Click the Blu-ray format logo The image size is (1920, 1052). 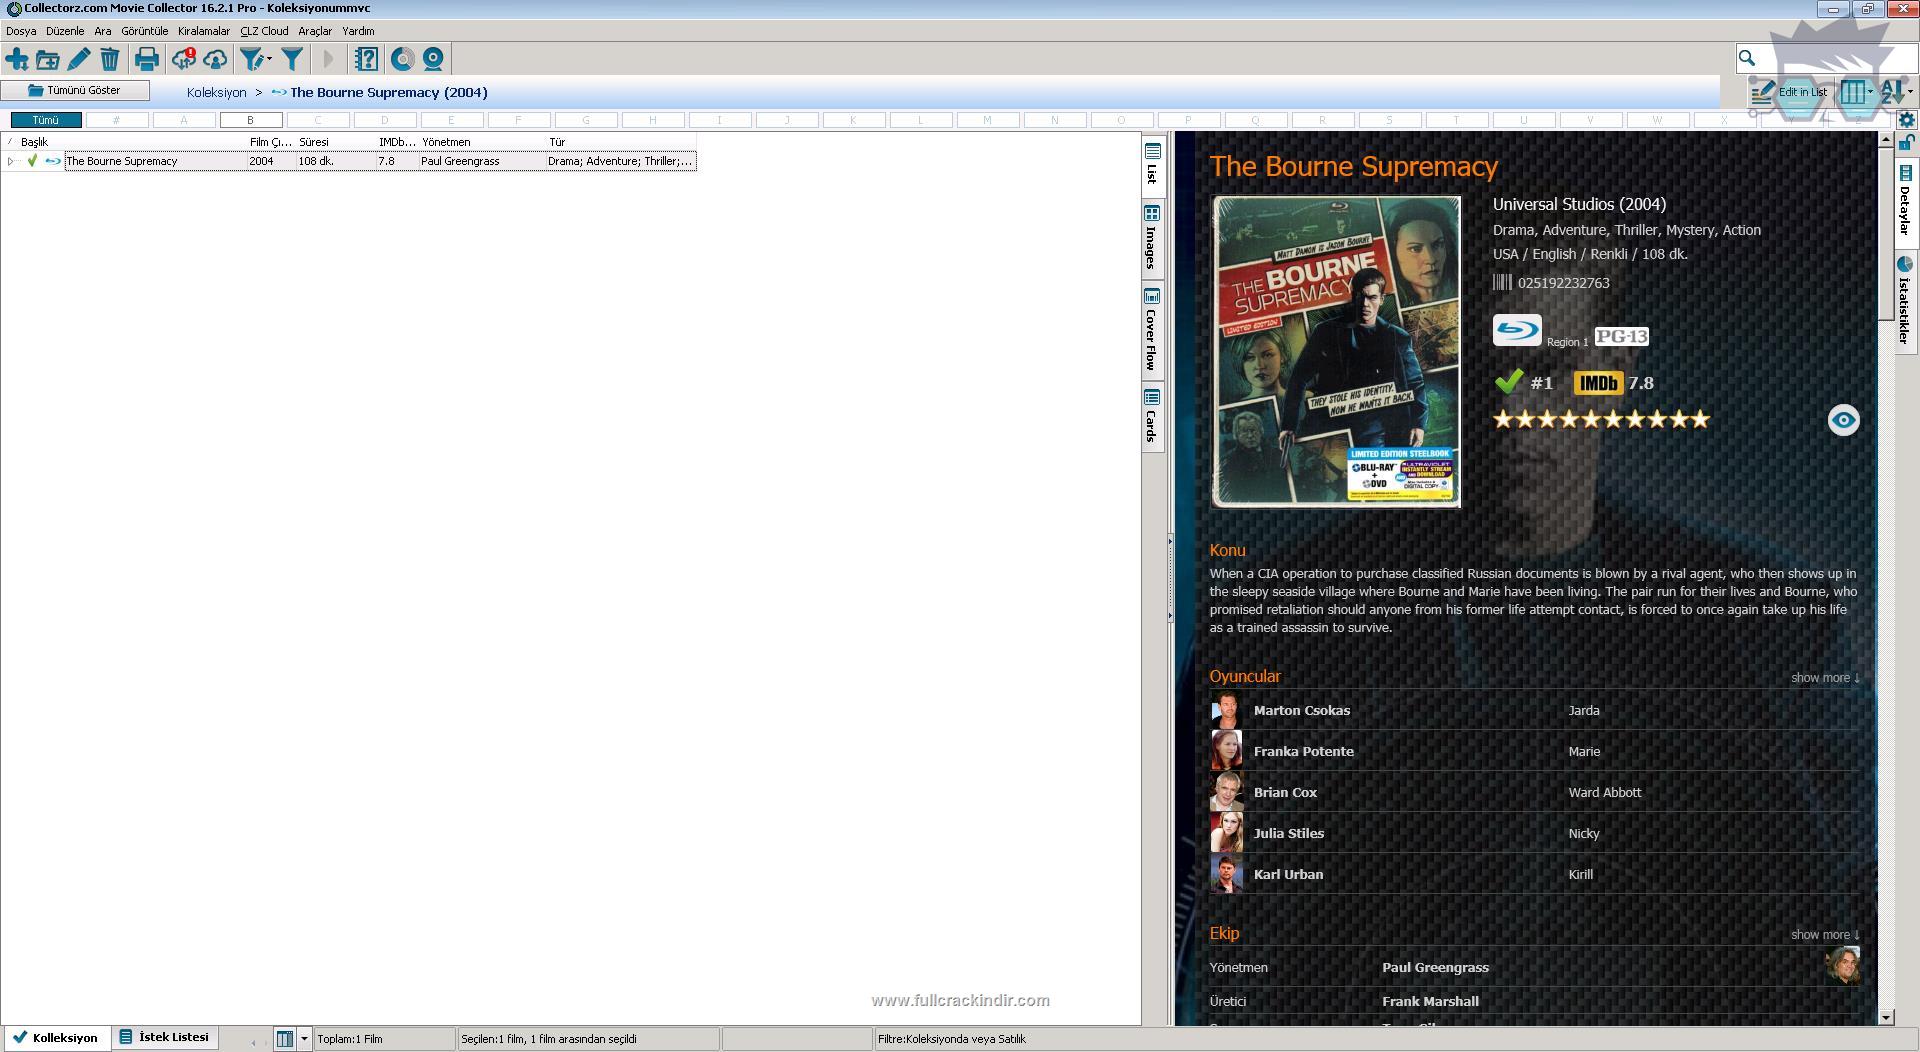click(x=1517, y=330)
